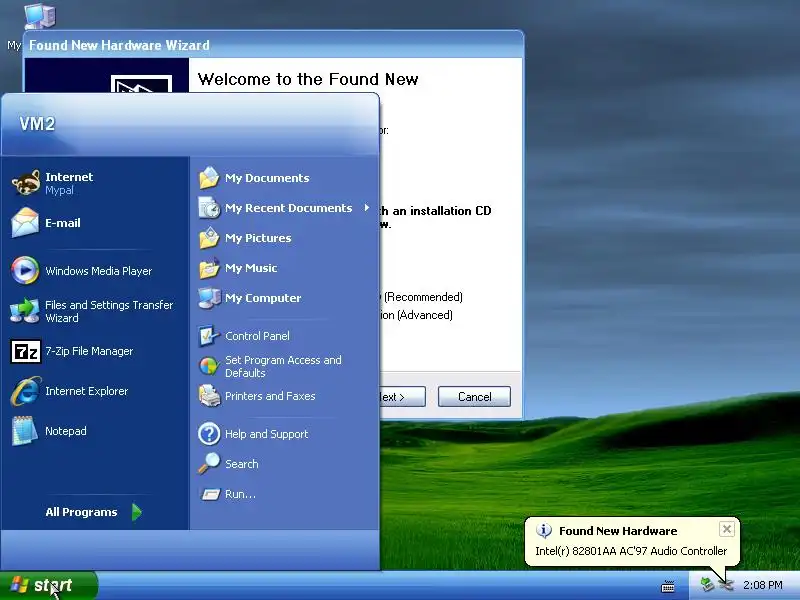Launch the Internet Explorer icon
The width and height of the screenshot is (800, 600).
[26, 391]
